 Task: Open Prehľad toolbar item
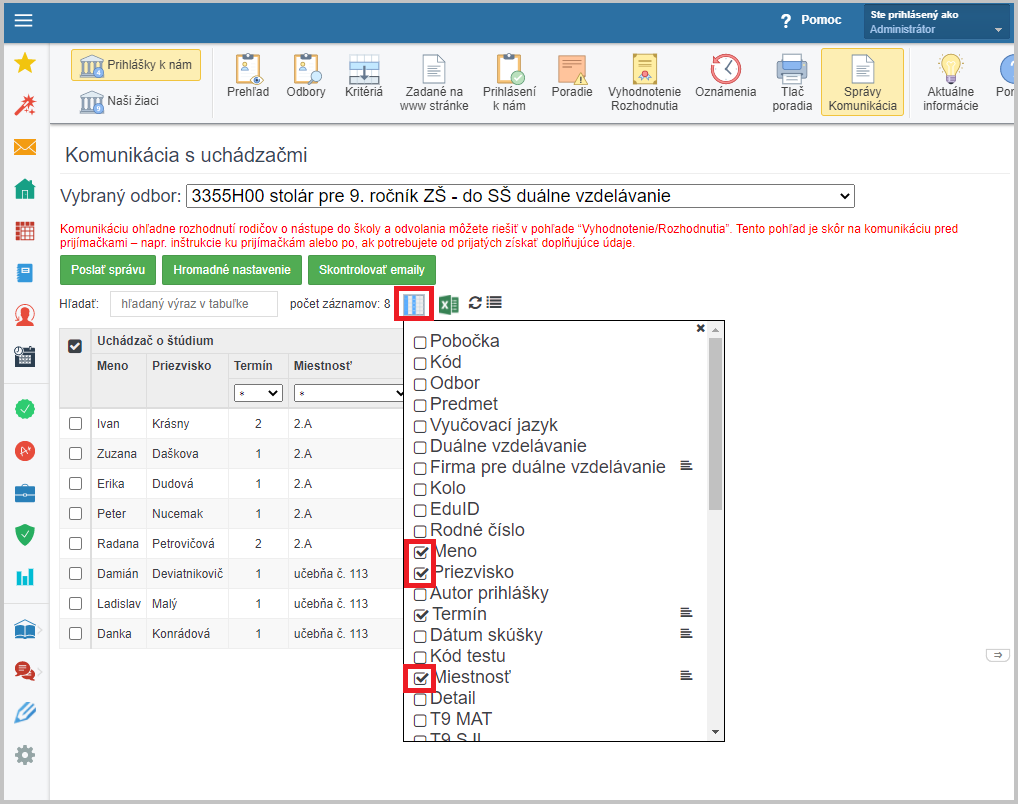tap(248, 77)
